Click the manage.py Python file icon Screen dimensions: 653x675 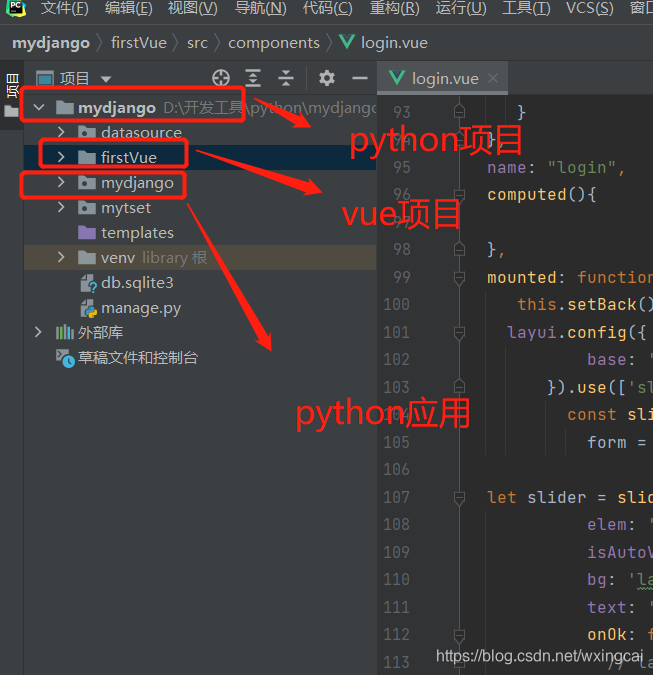click(88, 308)
